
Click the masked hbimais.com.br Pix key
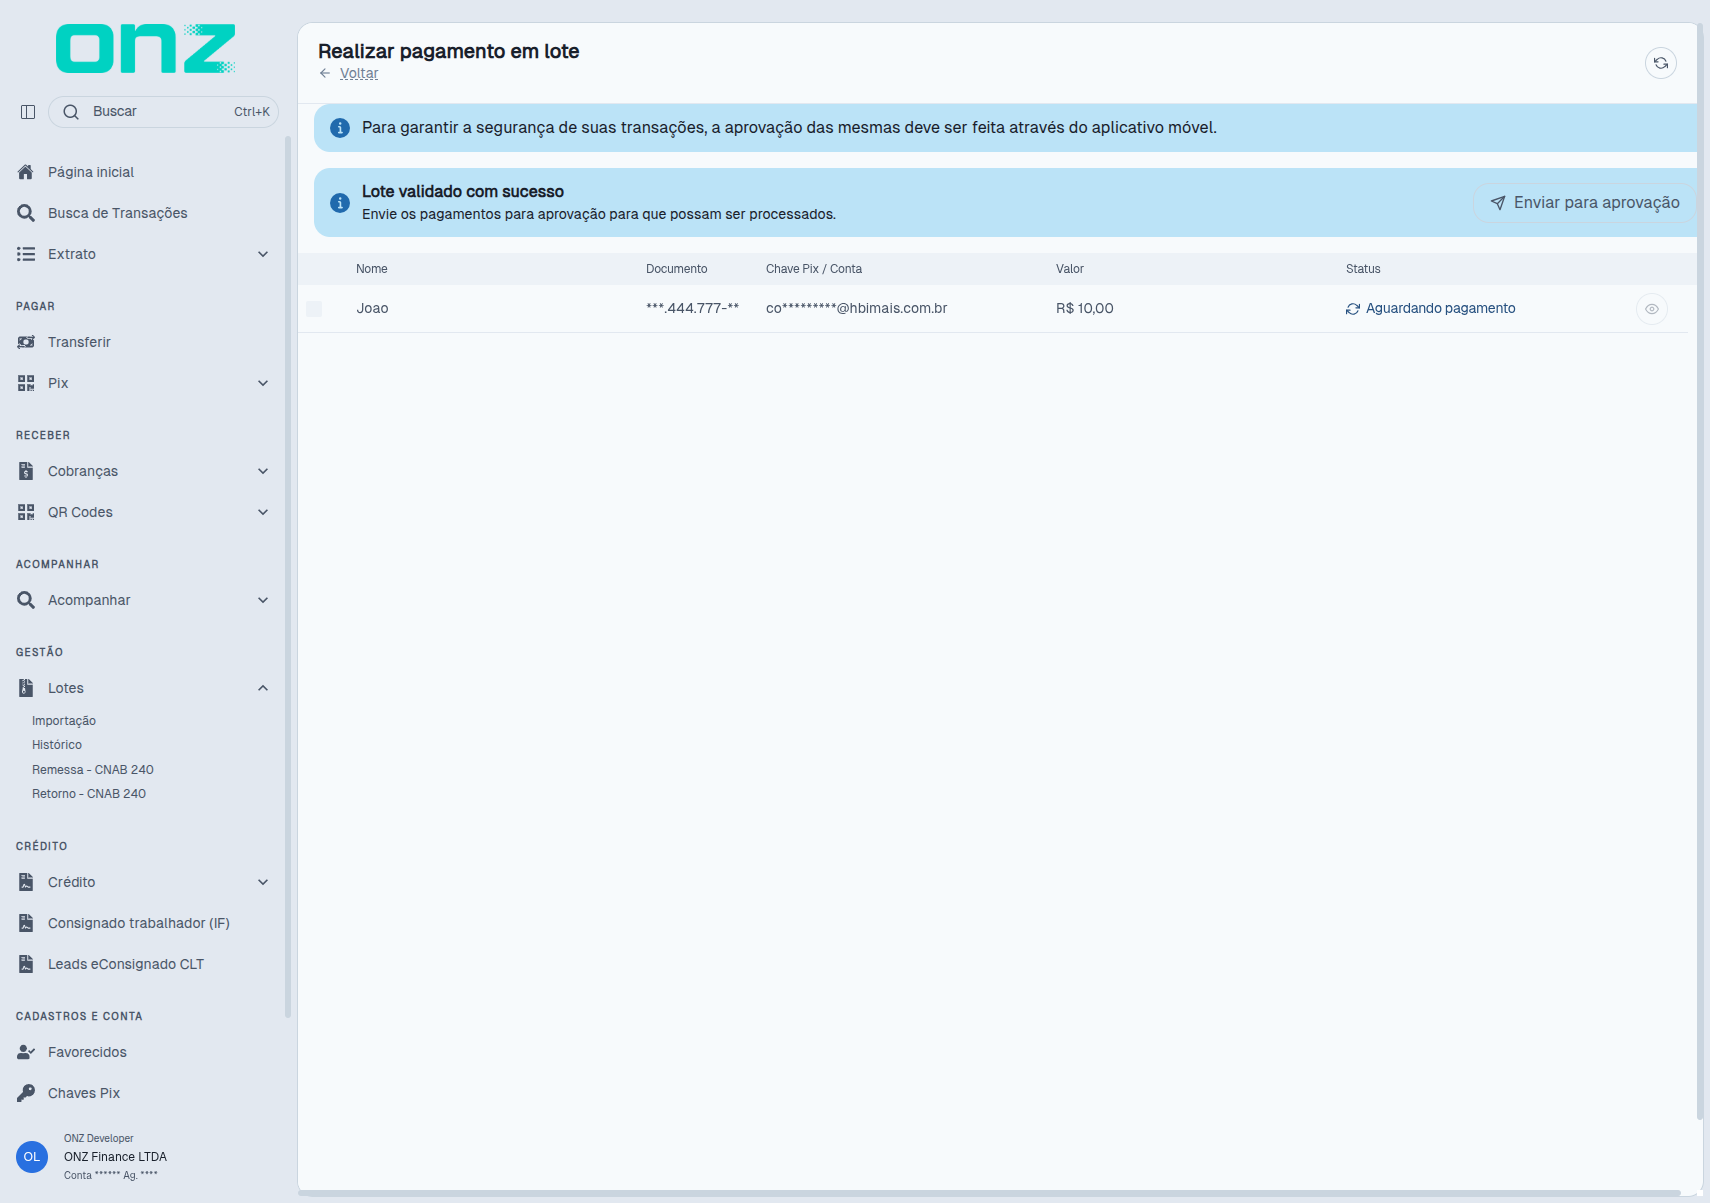857,309
